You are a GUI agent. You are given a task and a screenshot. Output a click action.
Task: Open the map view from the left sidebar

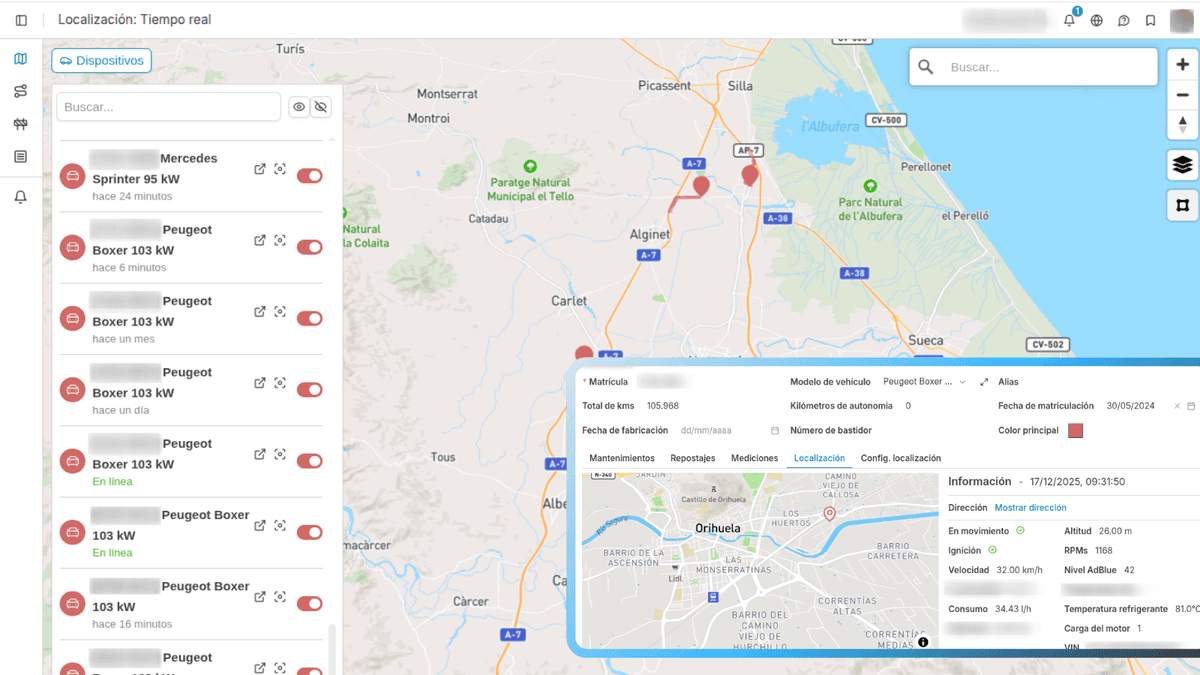click(20, 59)
